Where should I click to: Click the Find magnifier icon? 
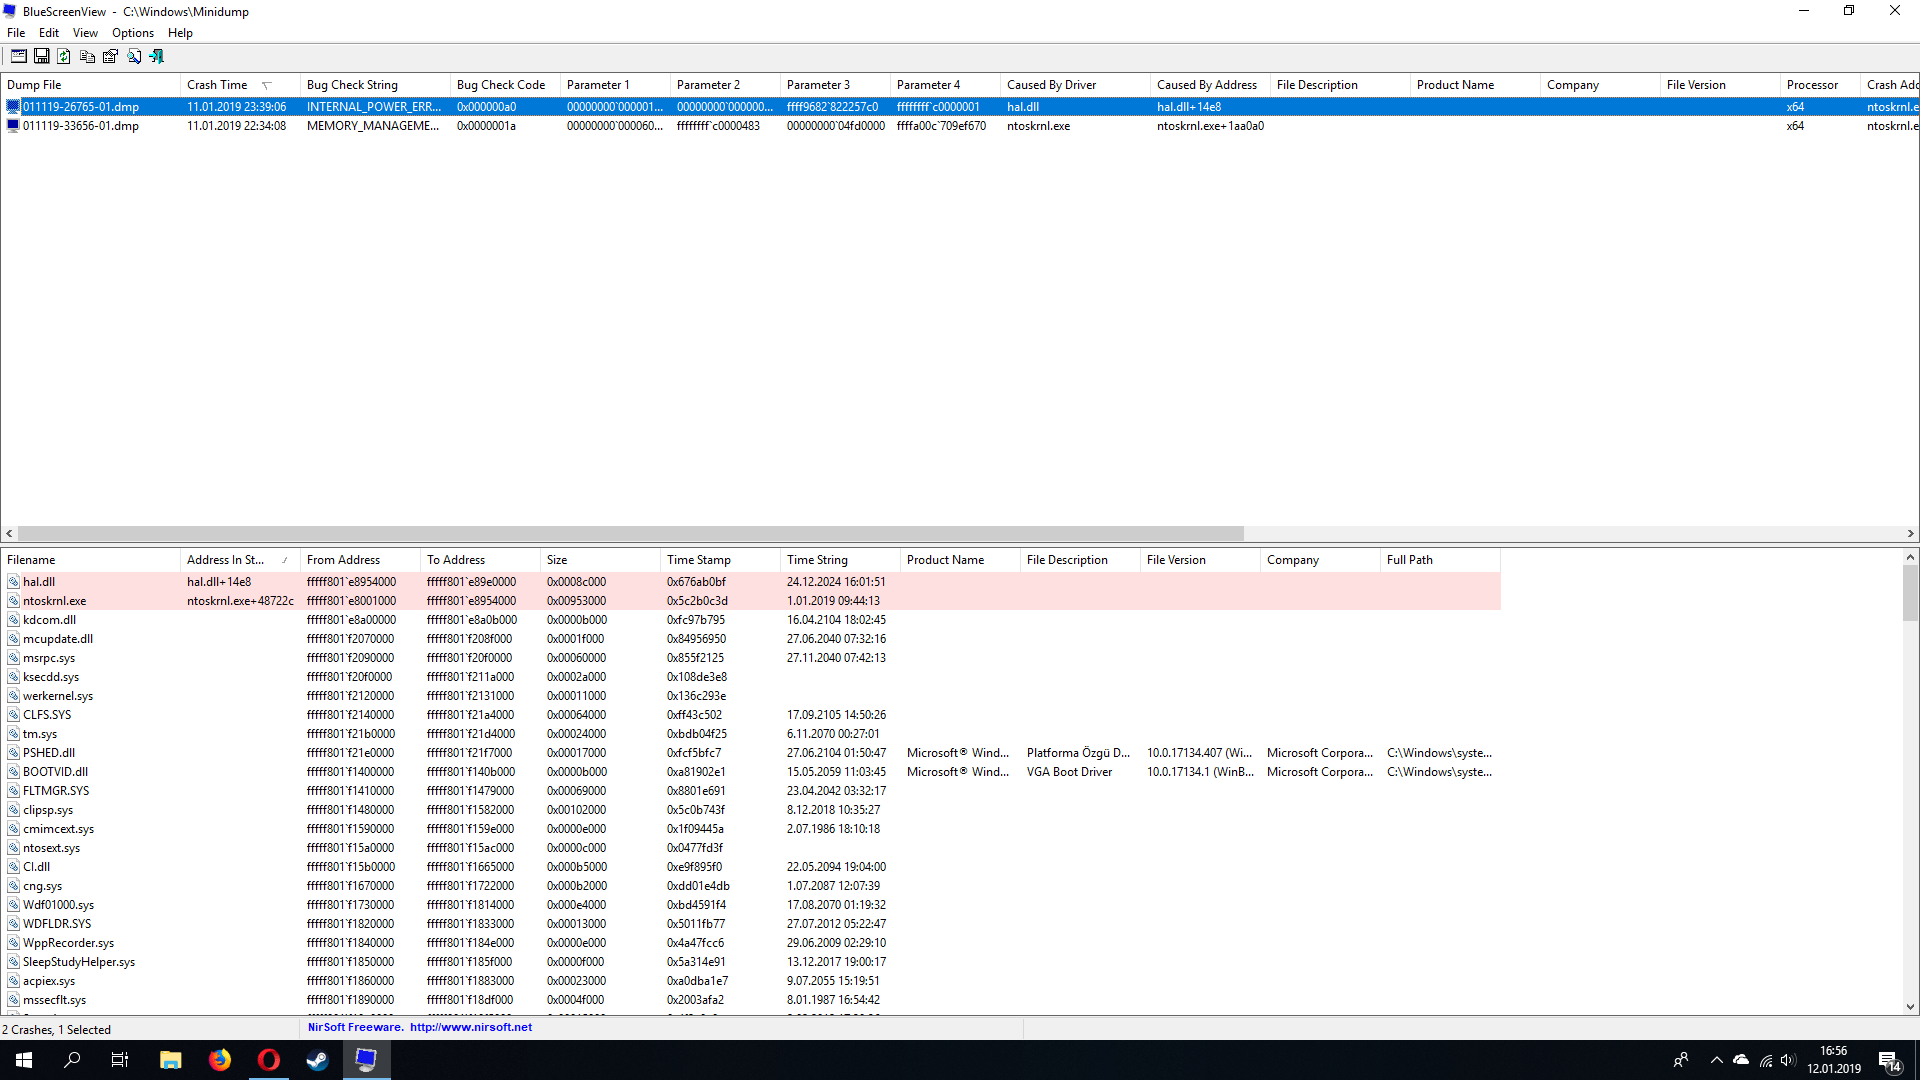133,57
